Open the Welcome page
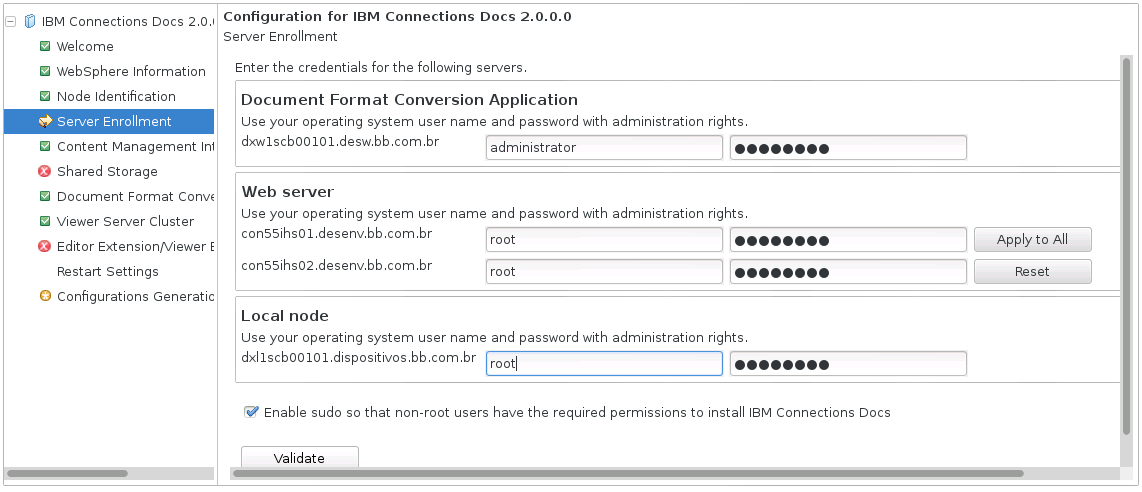Image resolution: width=1142 pixels, height=492 pixels. point(85,47)
